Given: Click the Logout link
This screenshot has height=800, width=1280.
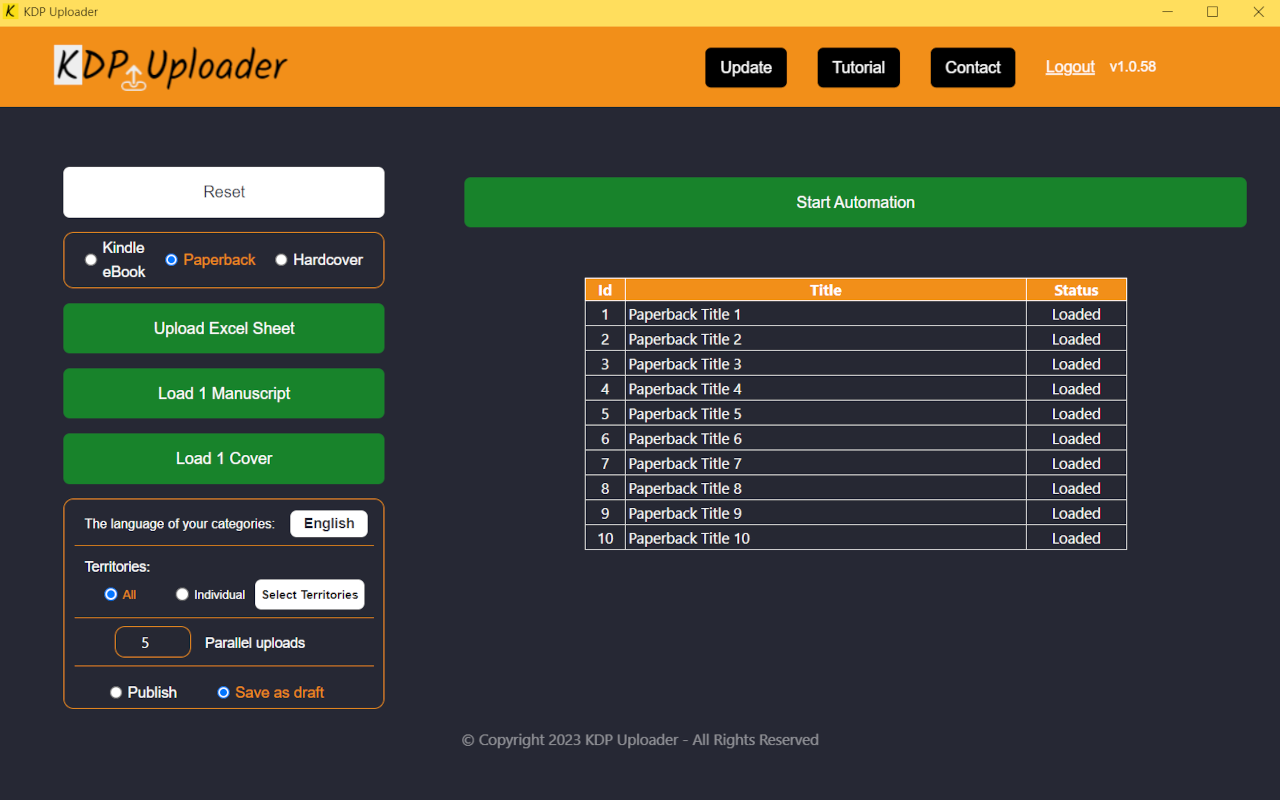Looking at the screenshot, I should [1070, 67].
